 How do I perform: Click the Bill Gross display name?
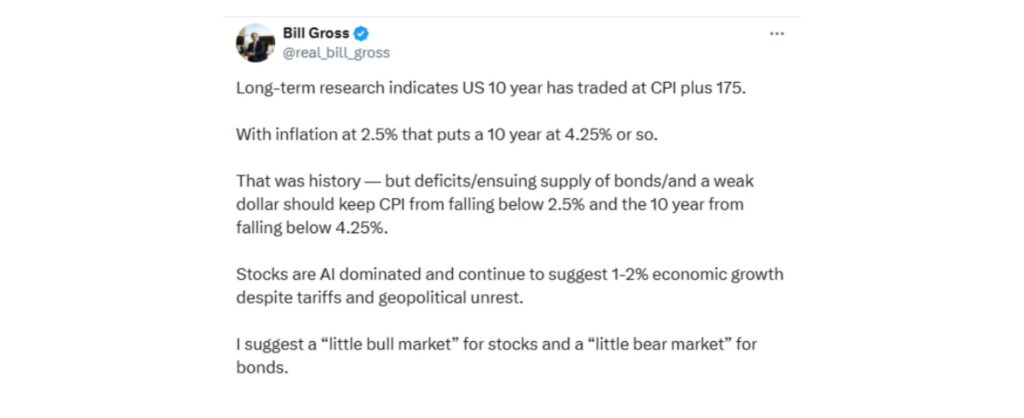click(x=316, y=33)
